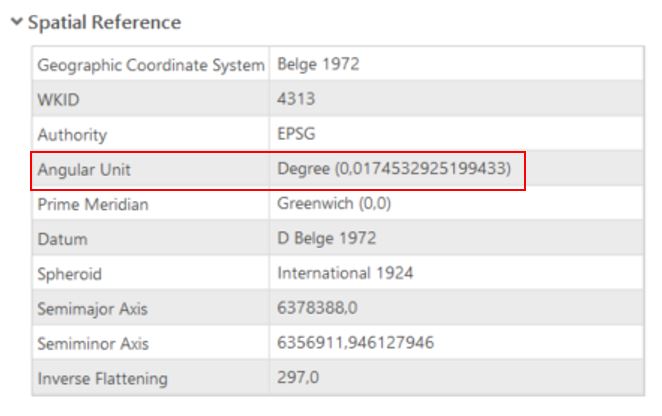Select the Spheroid label cell

(70, 274)
